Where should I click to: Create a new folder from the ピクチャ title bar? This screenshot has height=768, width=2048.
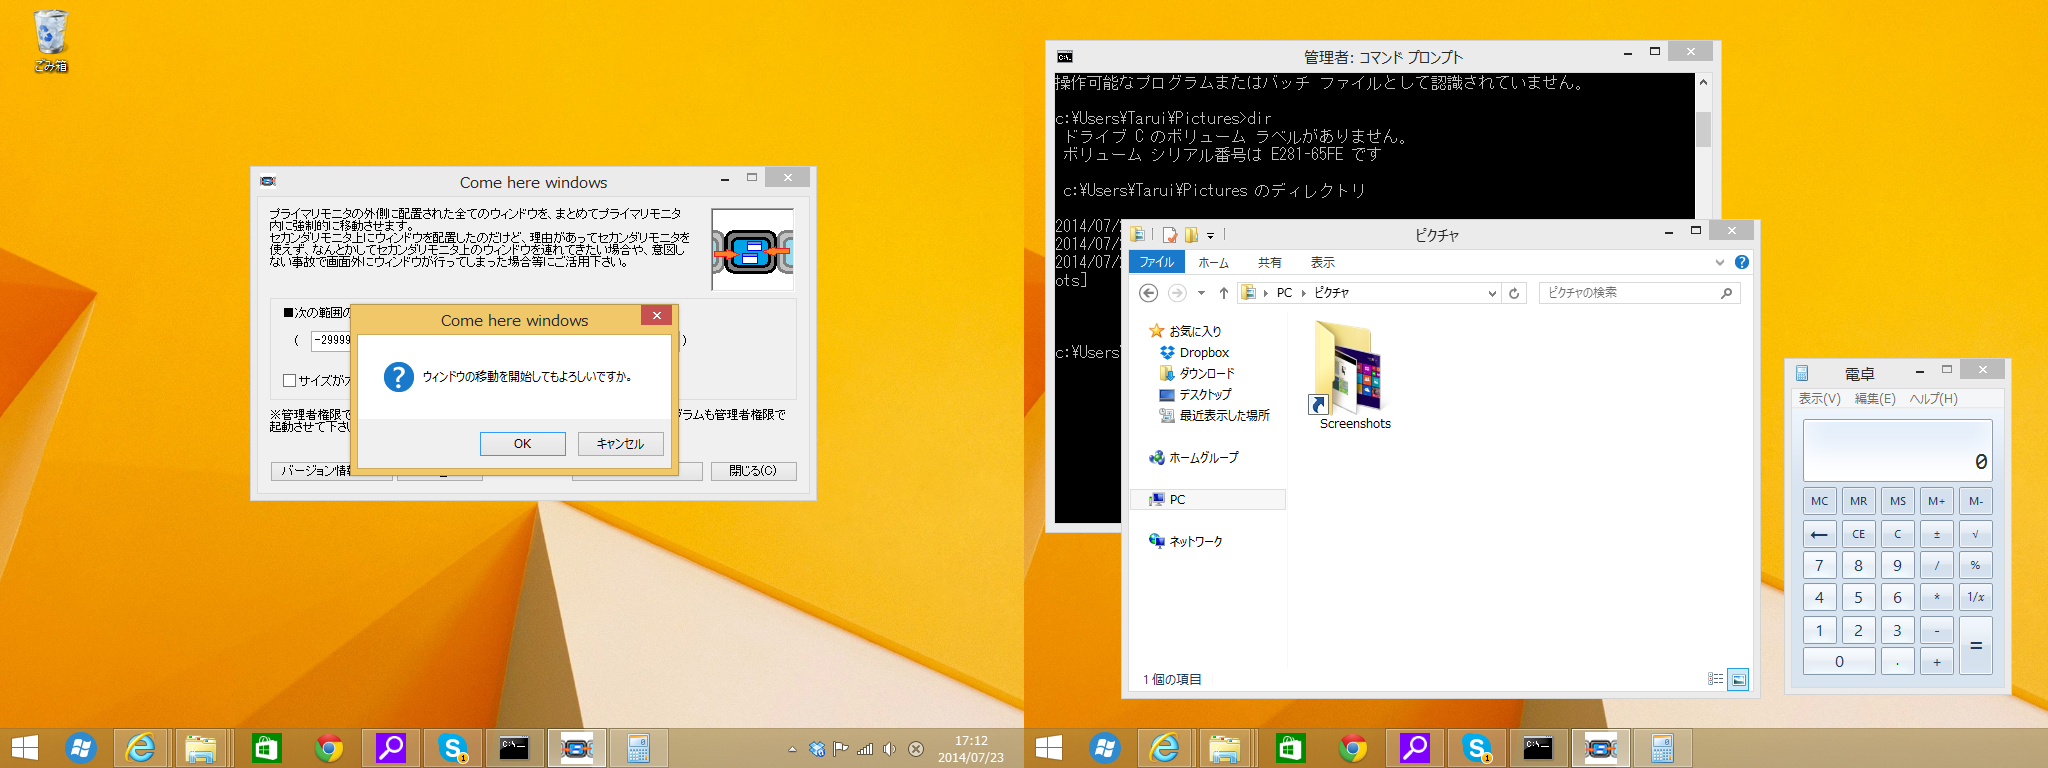(x=1191, y=235)
